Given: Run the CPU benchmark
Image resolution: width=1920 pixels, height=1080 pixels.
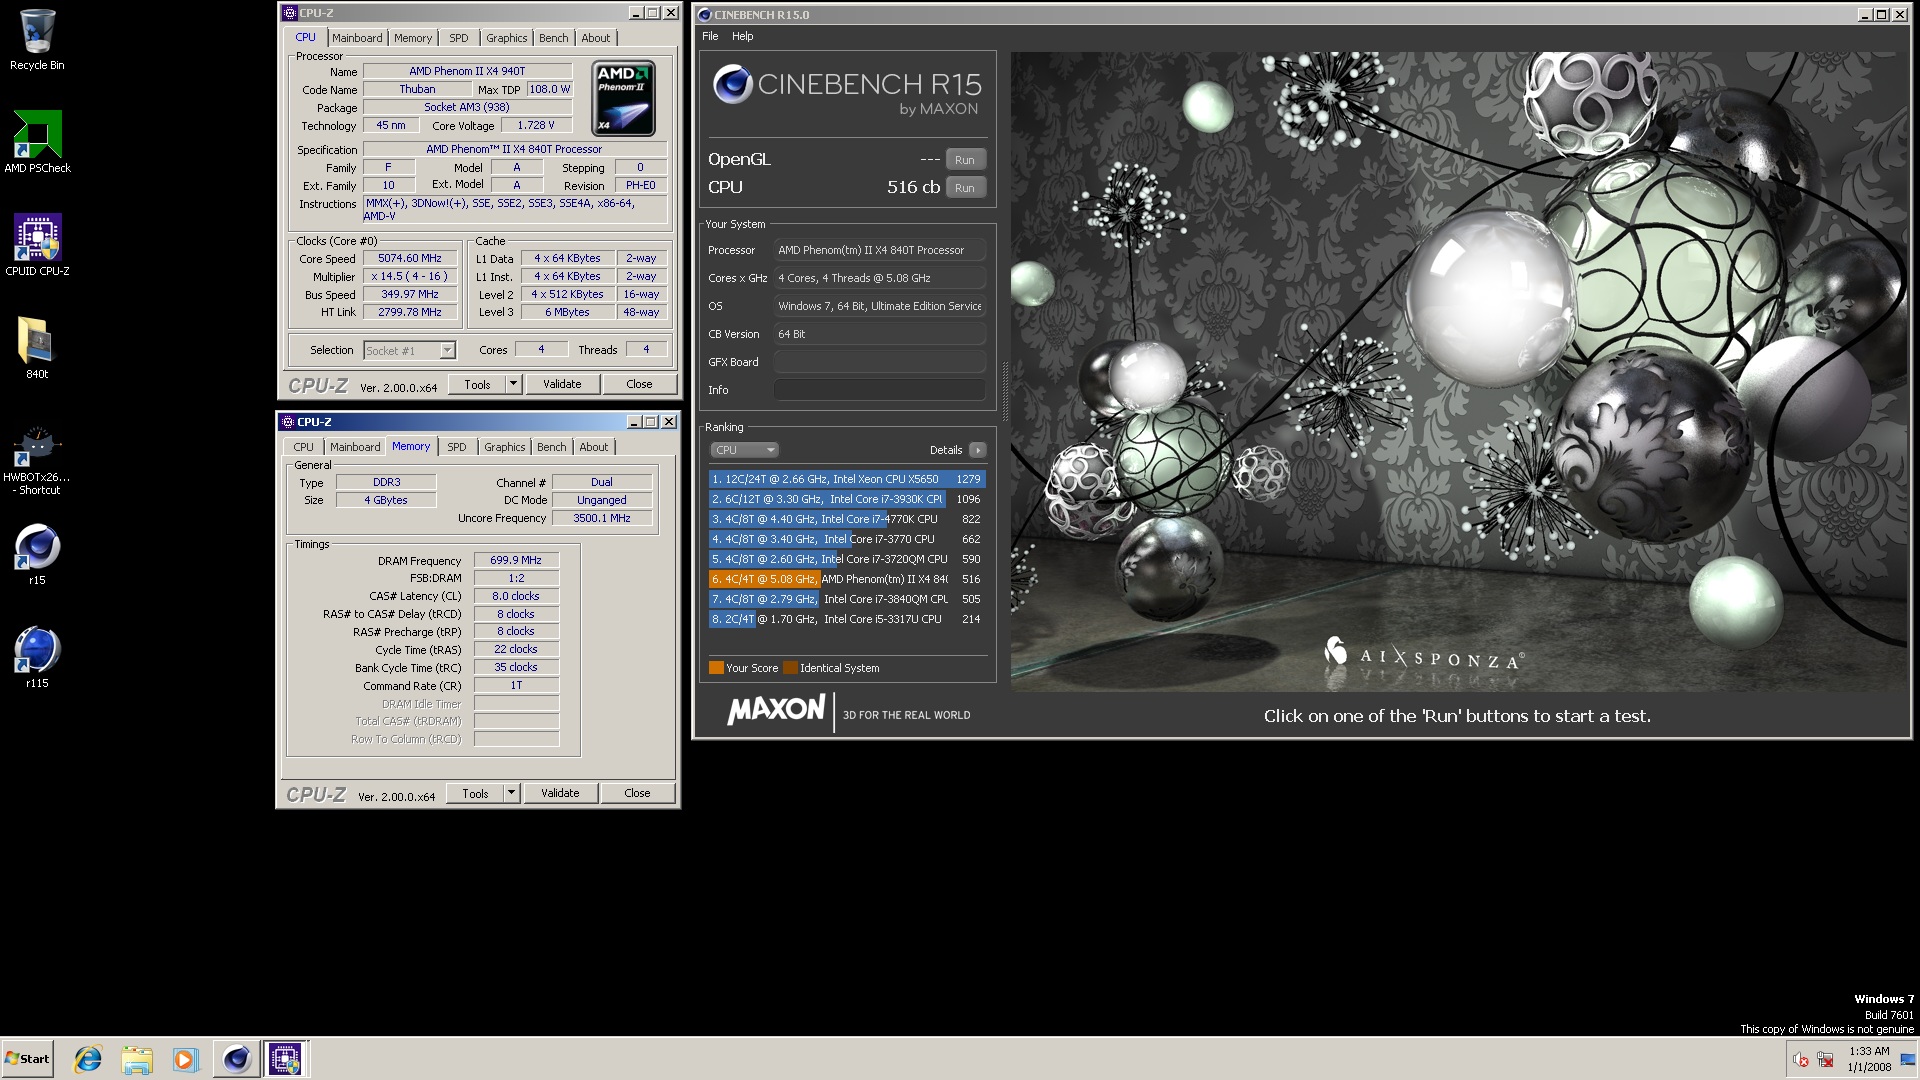Looking at the screenshot, I should 964,188.
